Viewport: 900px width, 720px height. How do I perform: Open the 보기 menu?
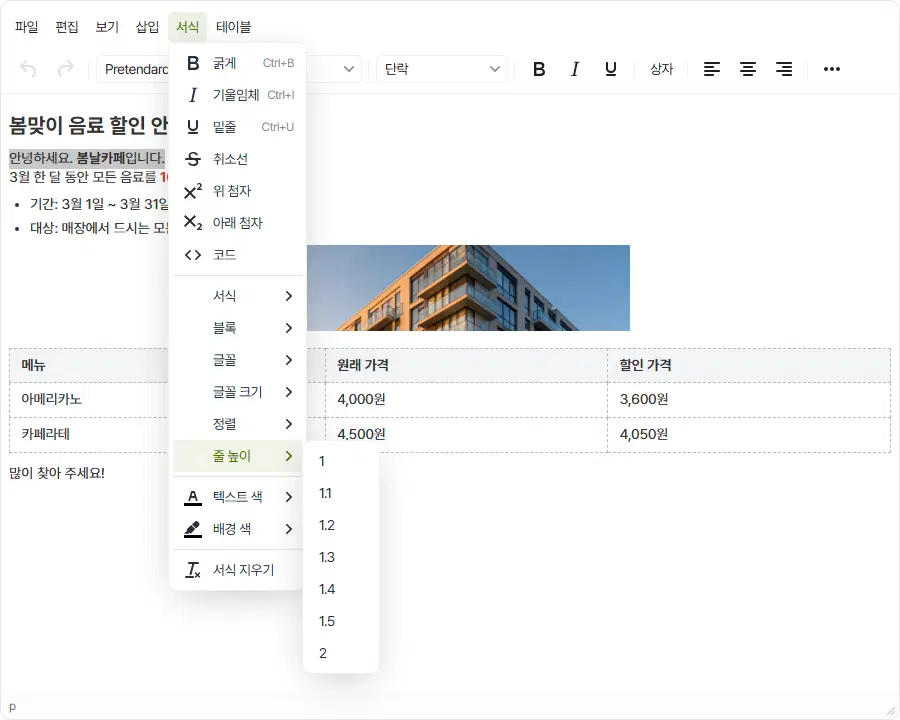point(107,27)
